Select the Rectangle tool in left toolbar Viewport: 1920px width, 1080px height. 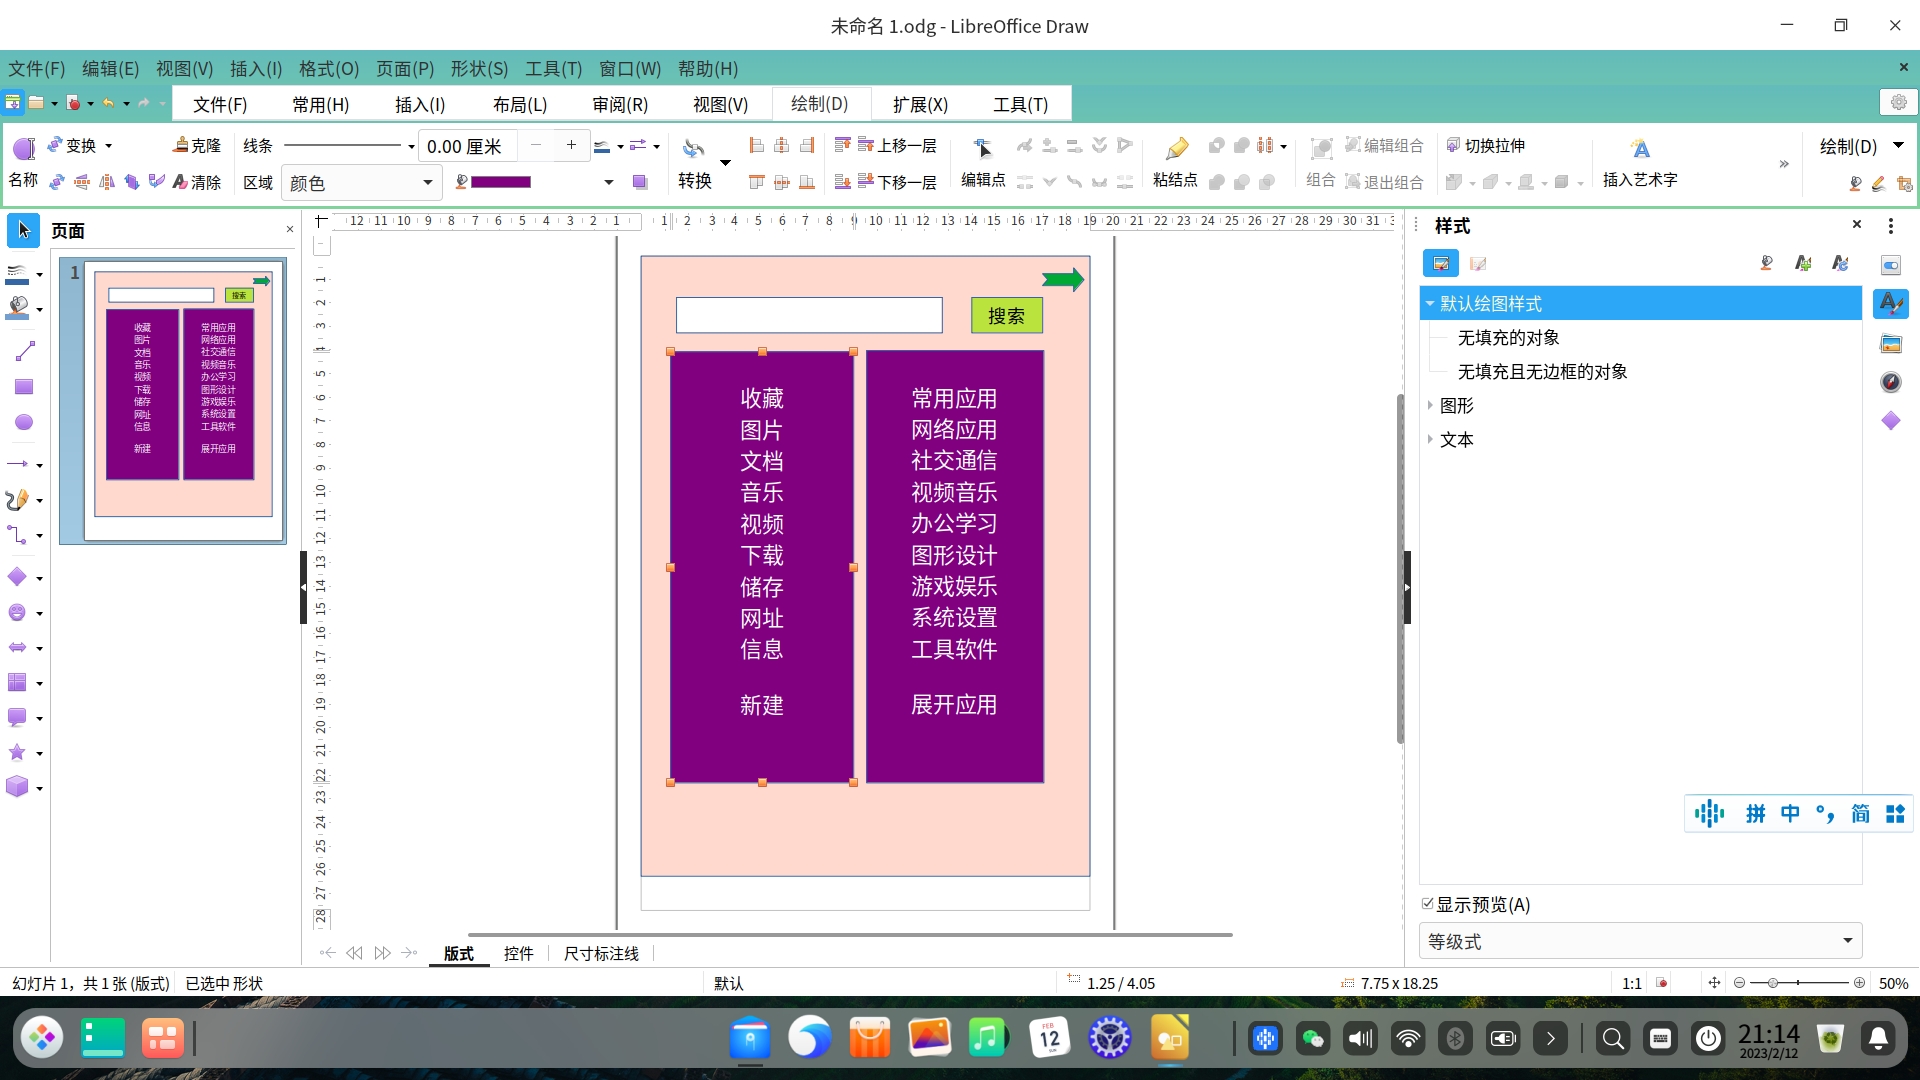click(23, 386)
